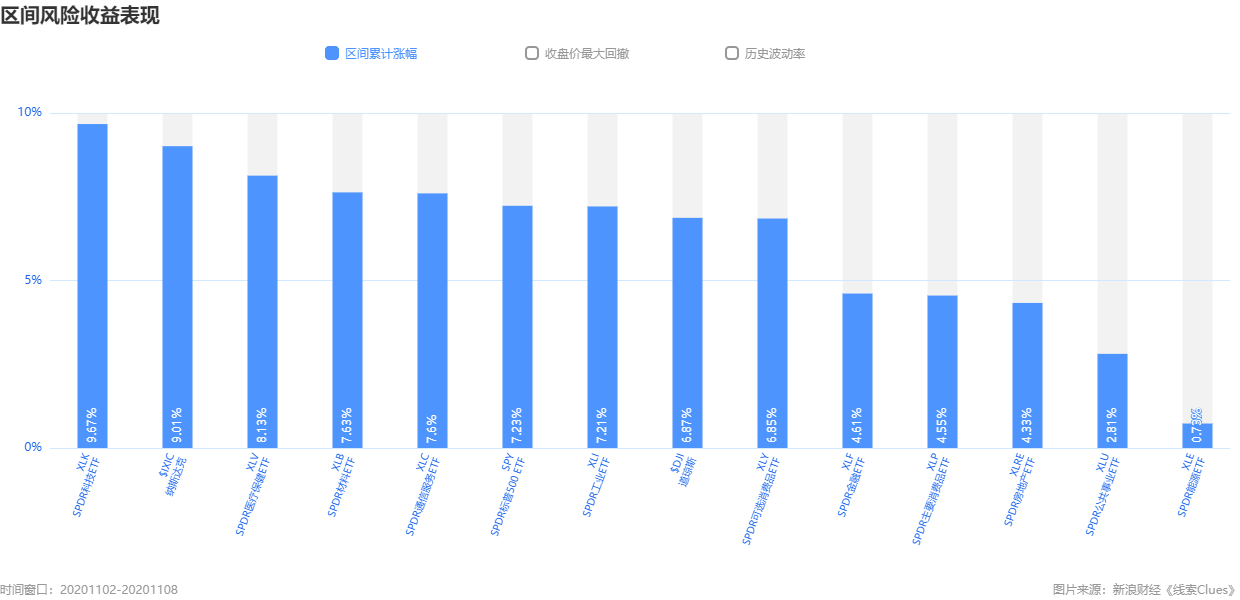Click the 区间风险收益表现 chart title

click(x=80, y=15)
